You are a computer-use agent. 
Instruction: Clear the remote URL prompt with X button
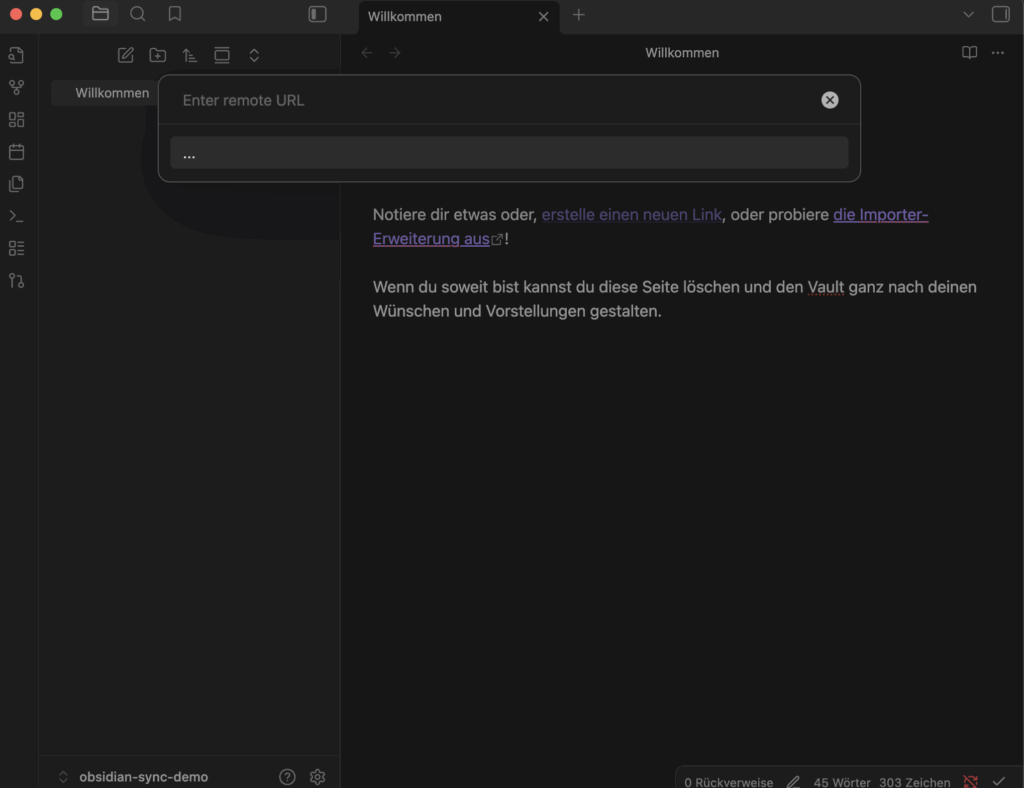tap(830, 100)
